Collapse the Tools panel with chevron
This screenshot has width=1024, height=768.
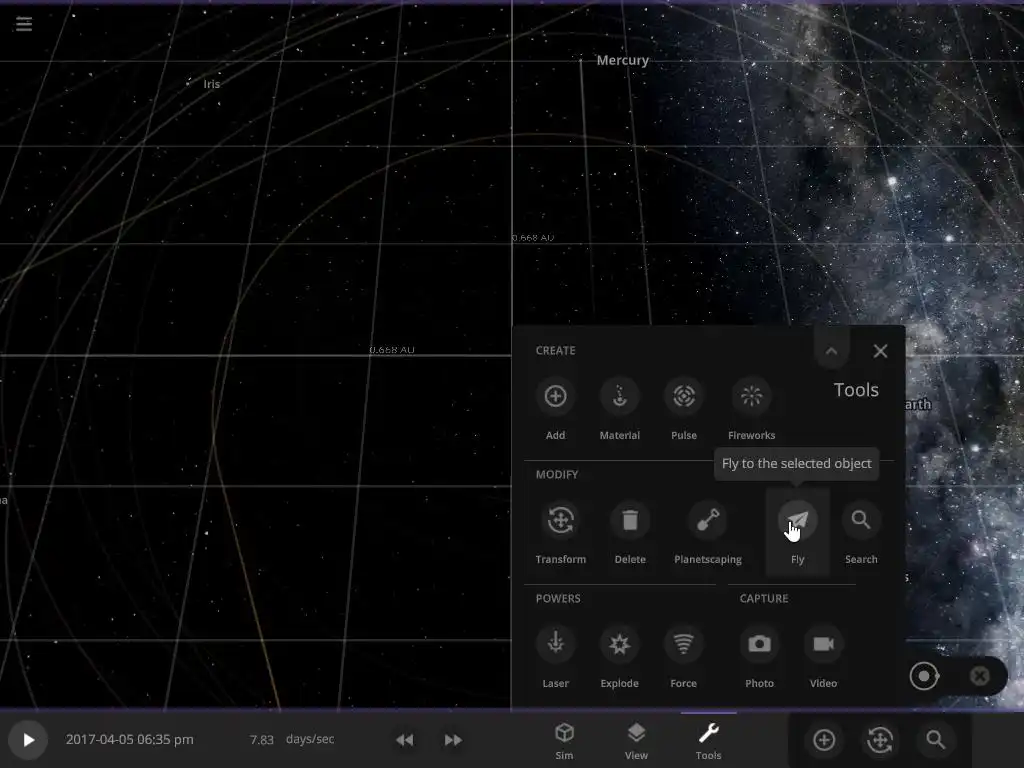coord(831,351)
